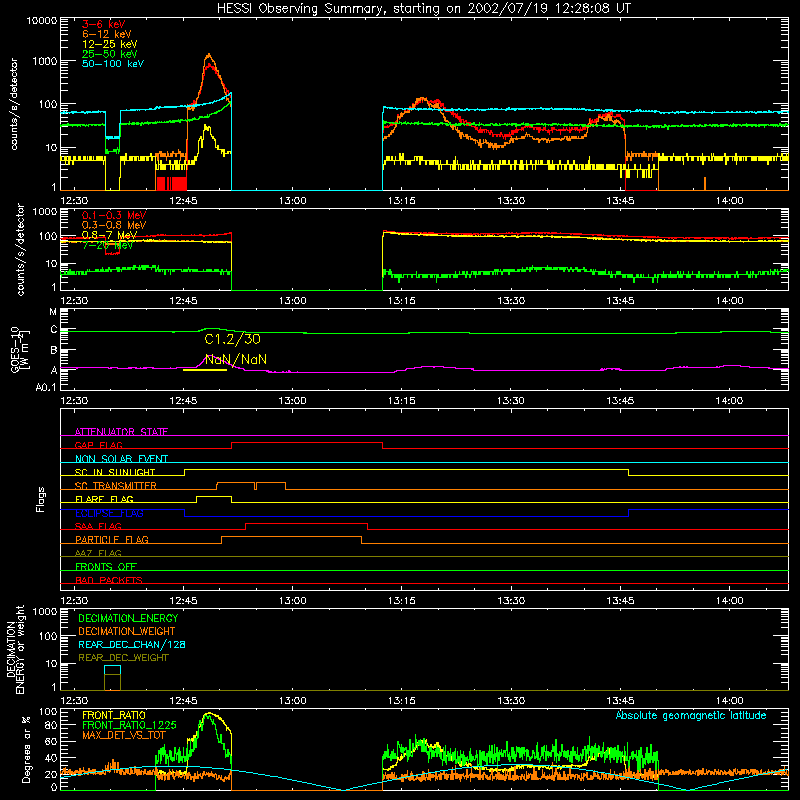The height and width of the screenshot is (800, 800).
Task: Click the Absolute geomagnetic latitude label
Action: [x=691, y=715]
